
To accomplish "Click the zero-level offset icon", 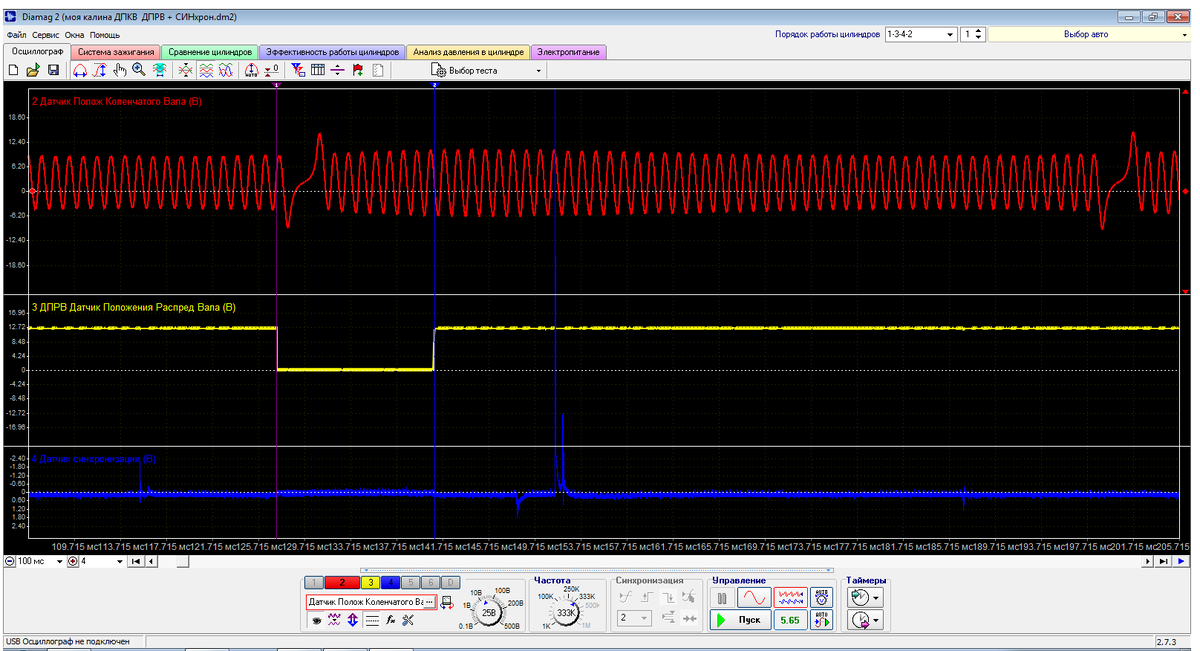I will click(x=271, y=70).
